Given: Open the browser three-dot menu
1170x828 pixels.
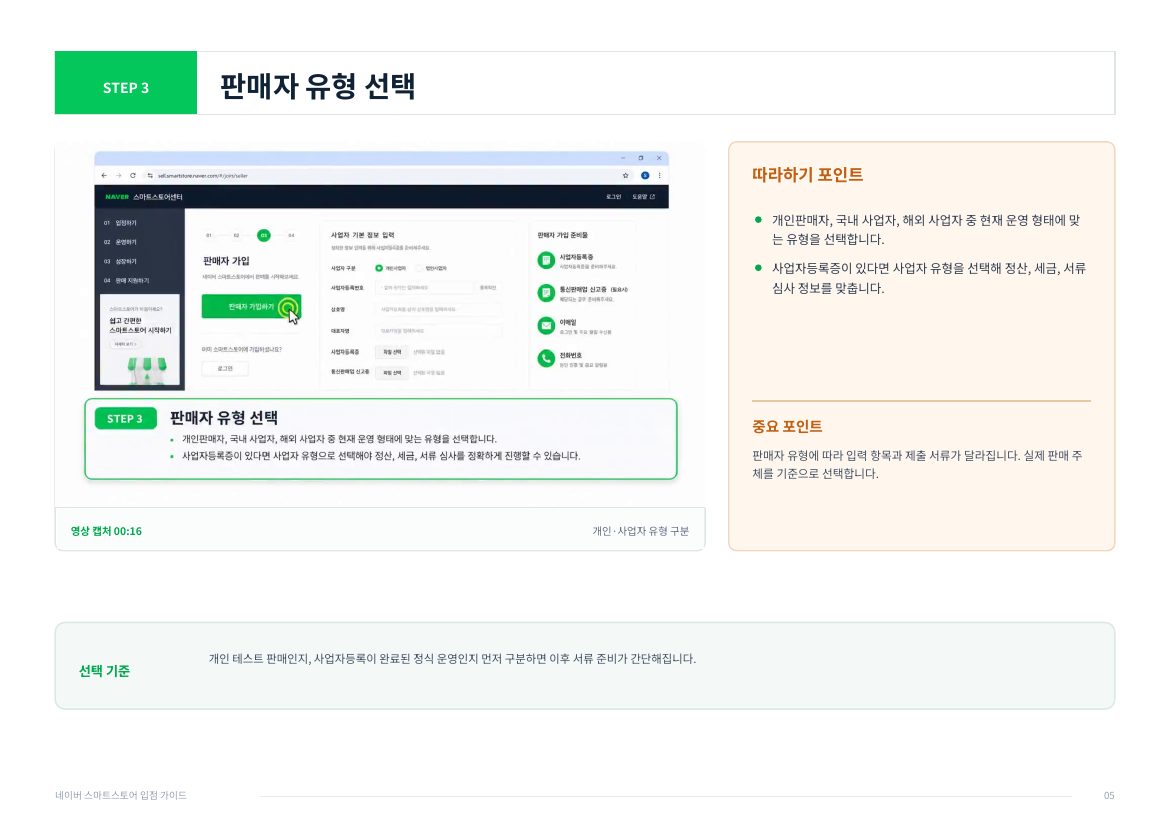Looking at the screenshot, I should (x=659, y=175).
